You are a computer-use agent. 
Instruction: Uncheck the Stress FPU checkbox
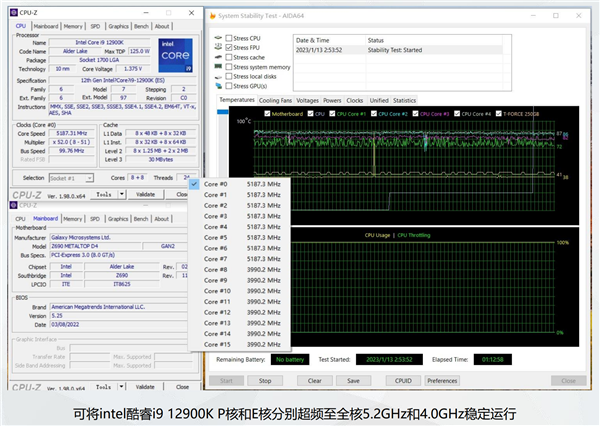(229, 47)
